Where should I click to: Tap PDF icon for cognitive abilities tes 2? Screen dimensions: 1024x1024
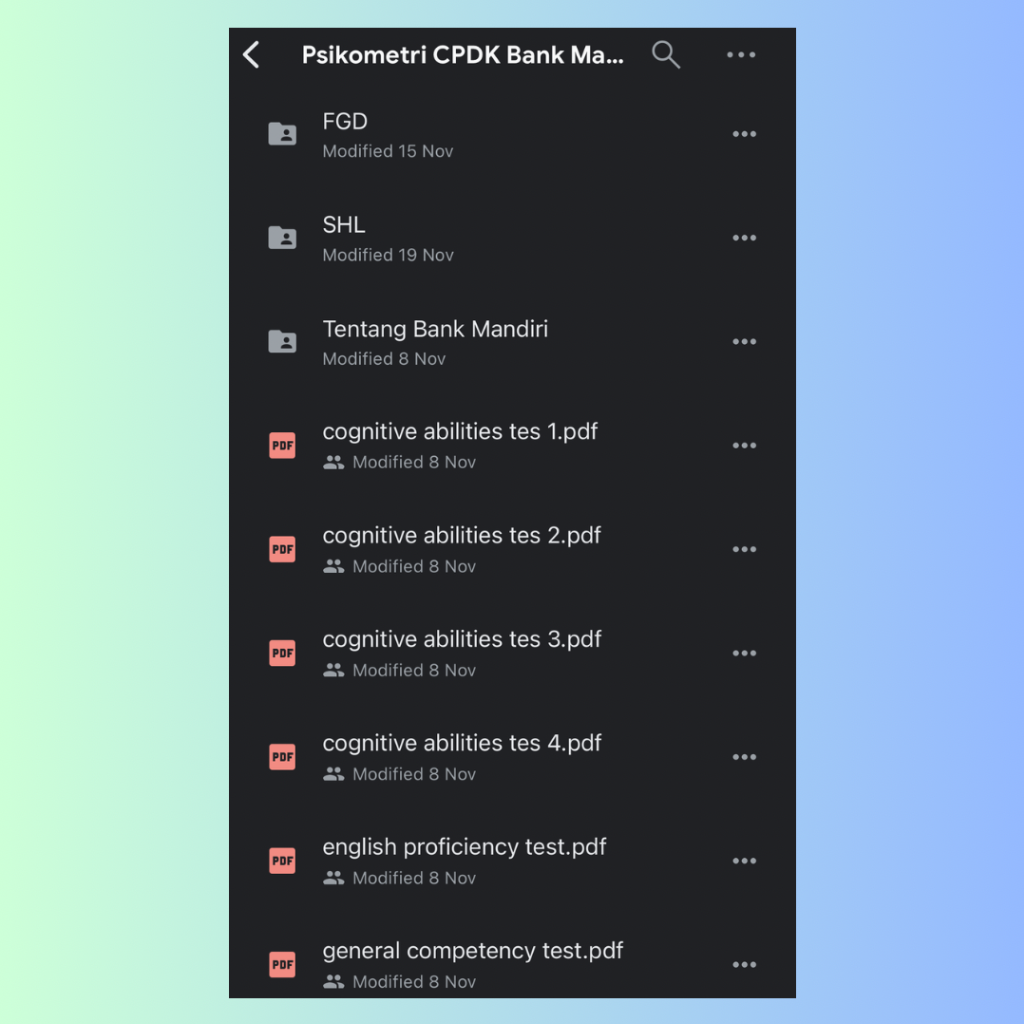coord(282,549)
